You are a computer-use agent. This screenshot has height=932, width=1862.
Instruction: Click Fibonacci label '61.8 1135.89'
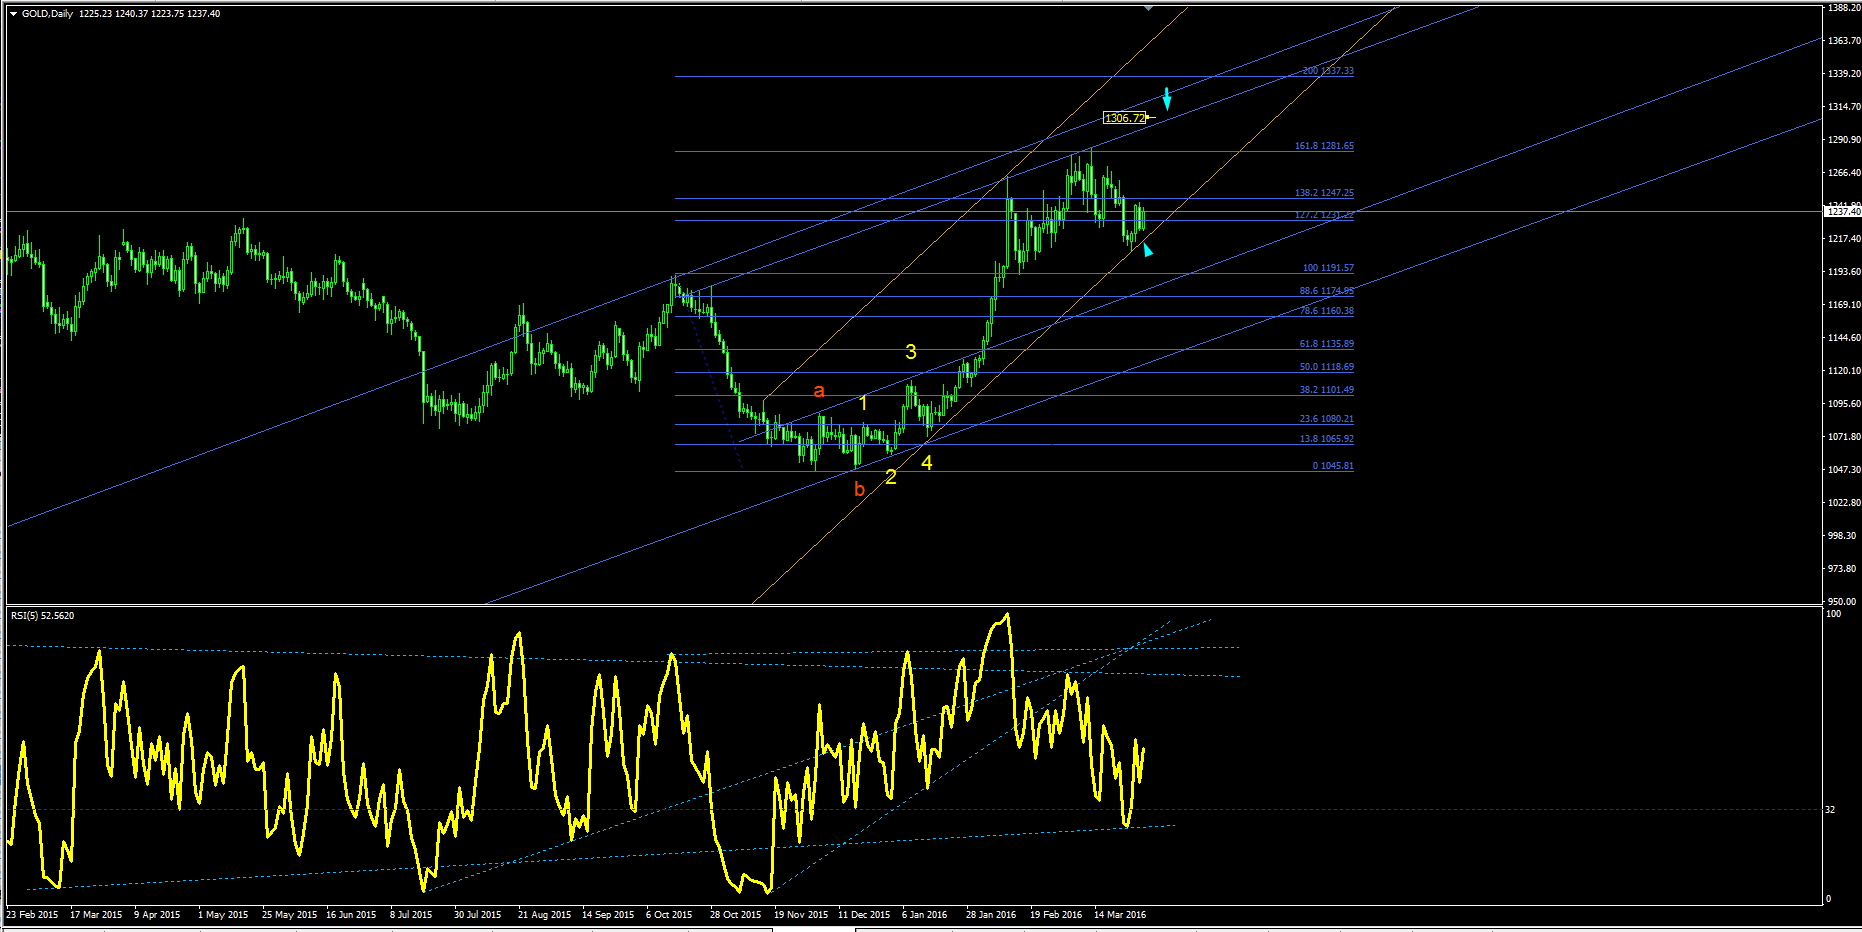point(1326,344)
